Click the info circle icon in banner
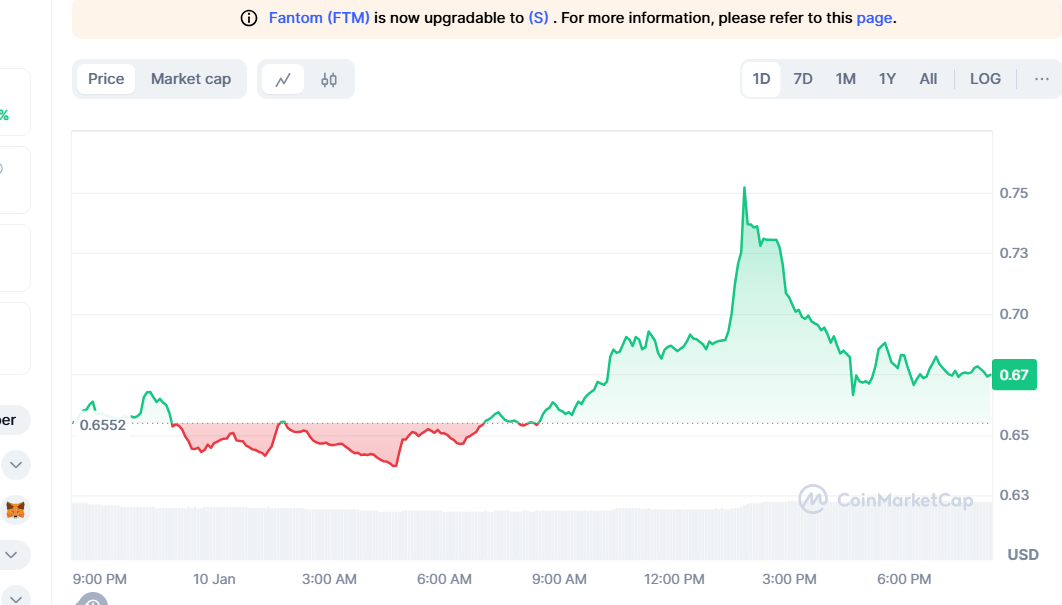1062x605 pixels. click(x=249, y=18)
